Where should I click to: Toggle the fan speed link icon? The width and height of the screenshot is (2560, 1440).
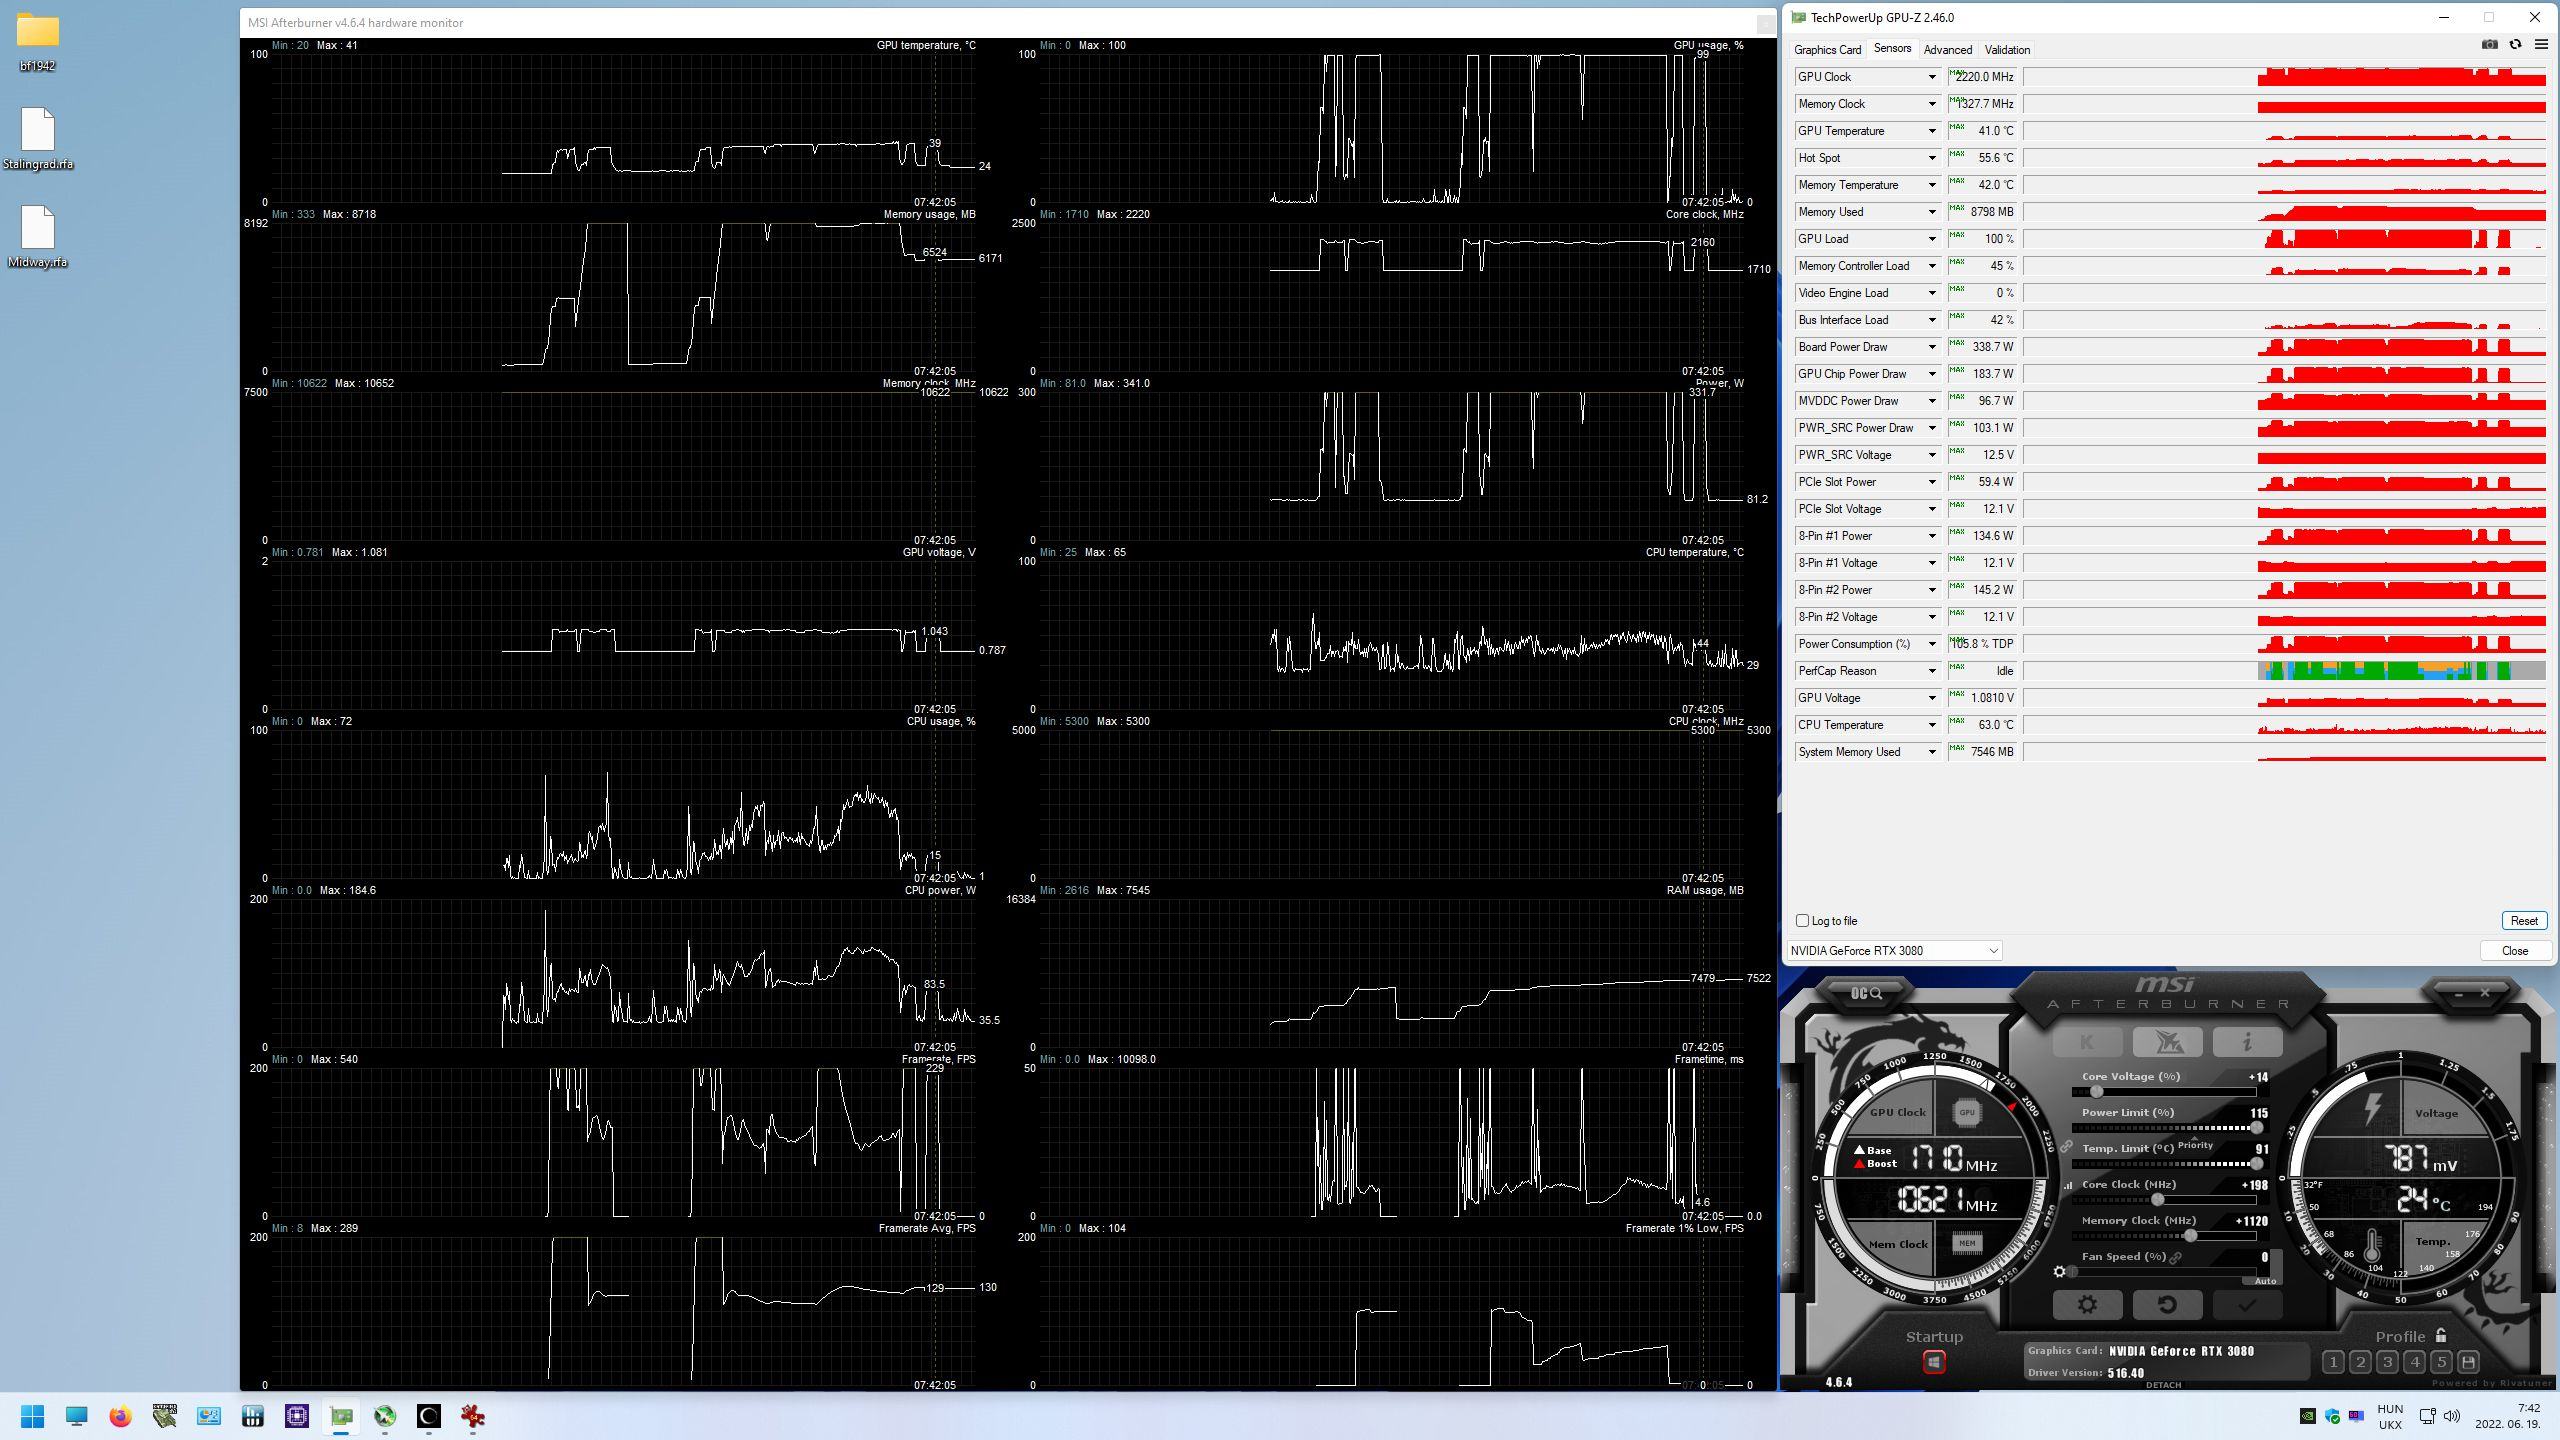click(x=2176, y=1257)
